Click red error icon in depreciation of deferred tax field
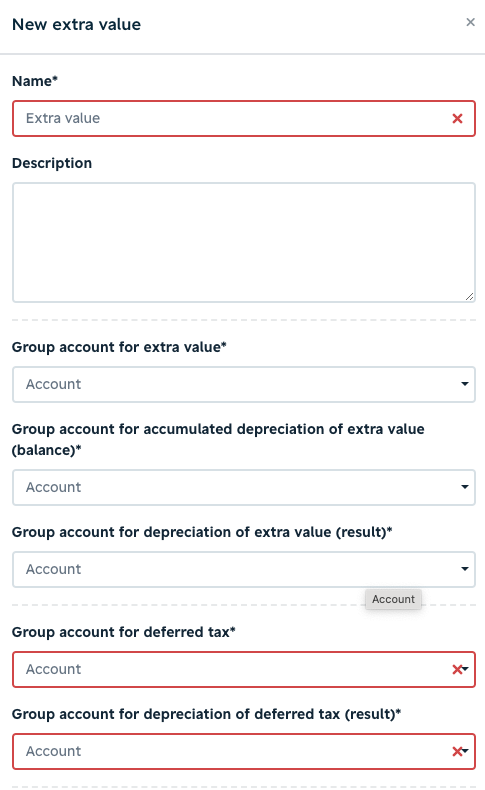Screen dimensions: 485x790 pyautogui.click(x=457, y=751)
